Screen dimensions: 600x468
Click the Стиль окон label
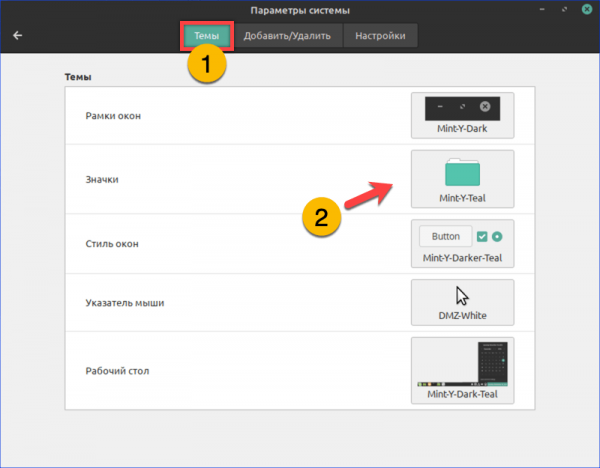point(112,244)
